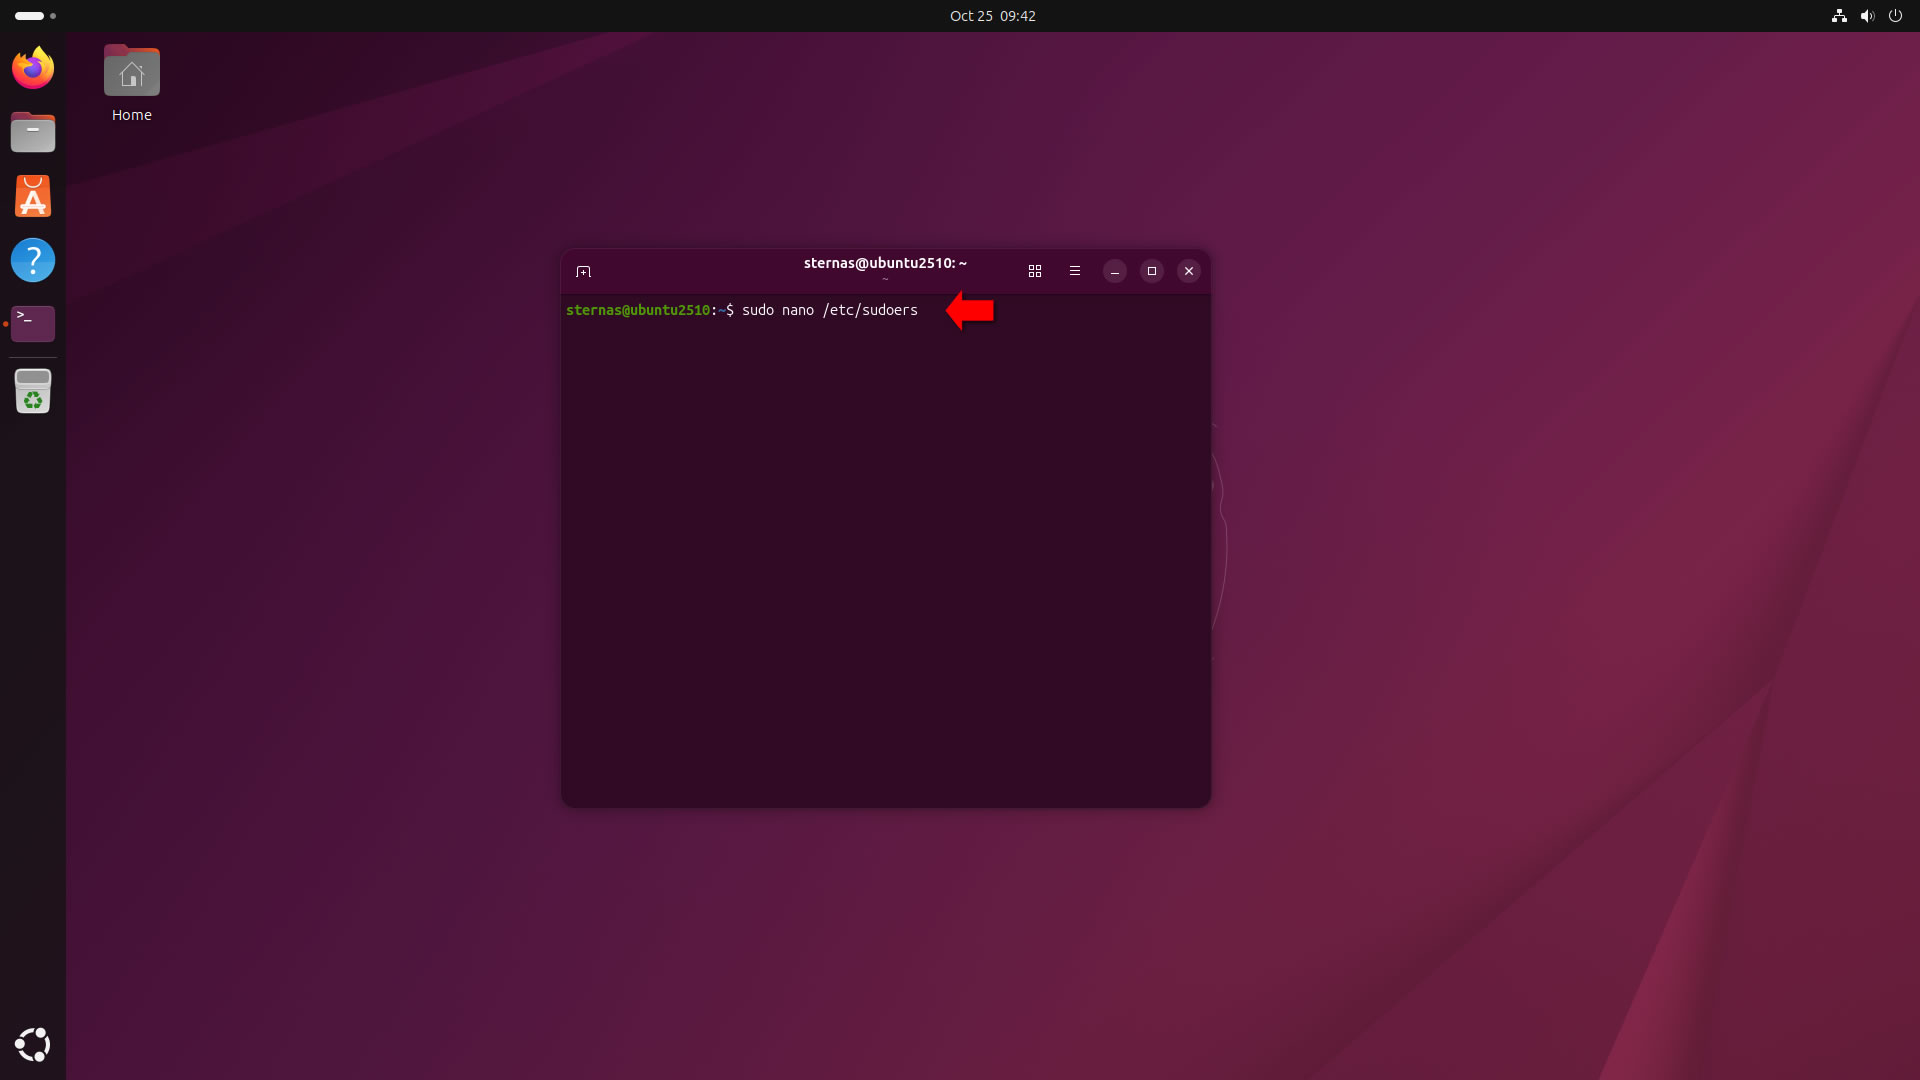Open the power menu icon
Image resolution: width=1920 pixels, height=1080 pixels.
(1895, 16)
